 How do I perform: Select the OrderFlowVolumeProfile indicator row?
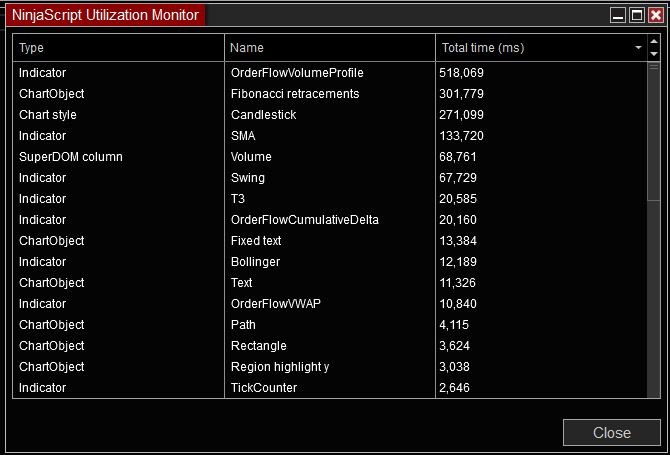pyautogui.click(x=297, y=73)
